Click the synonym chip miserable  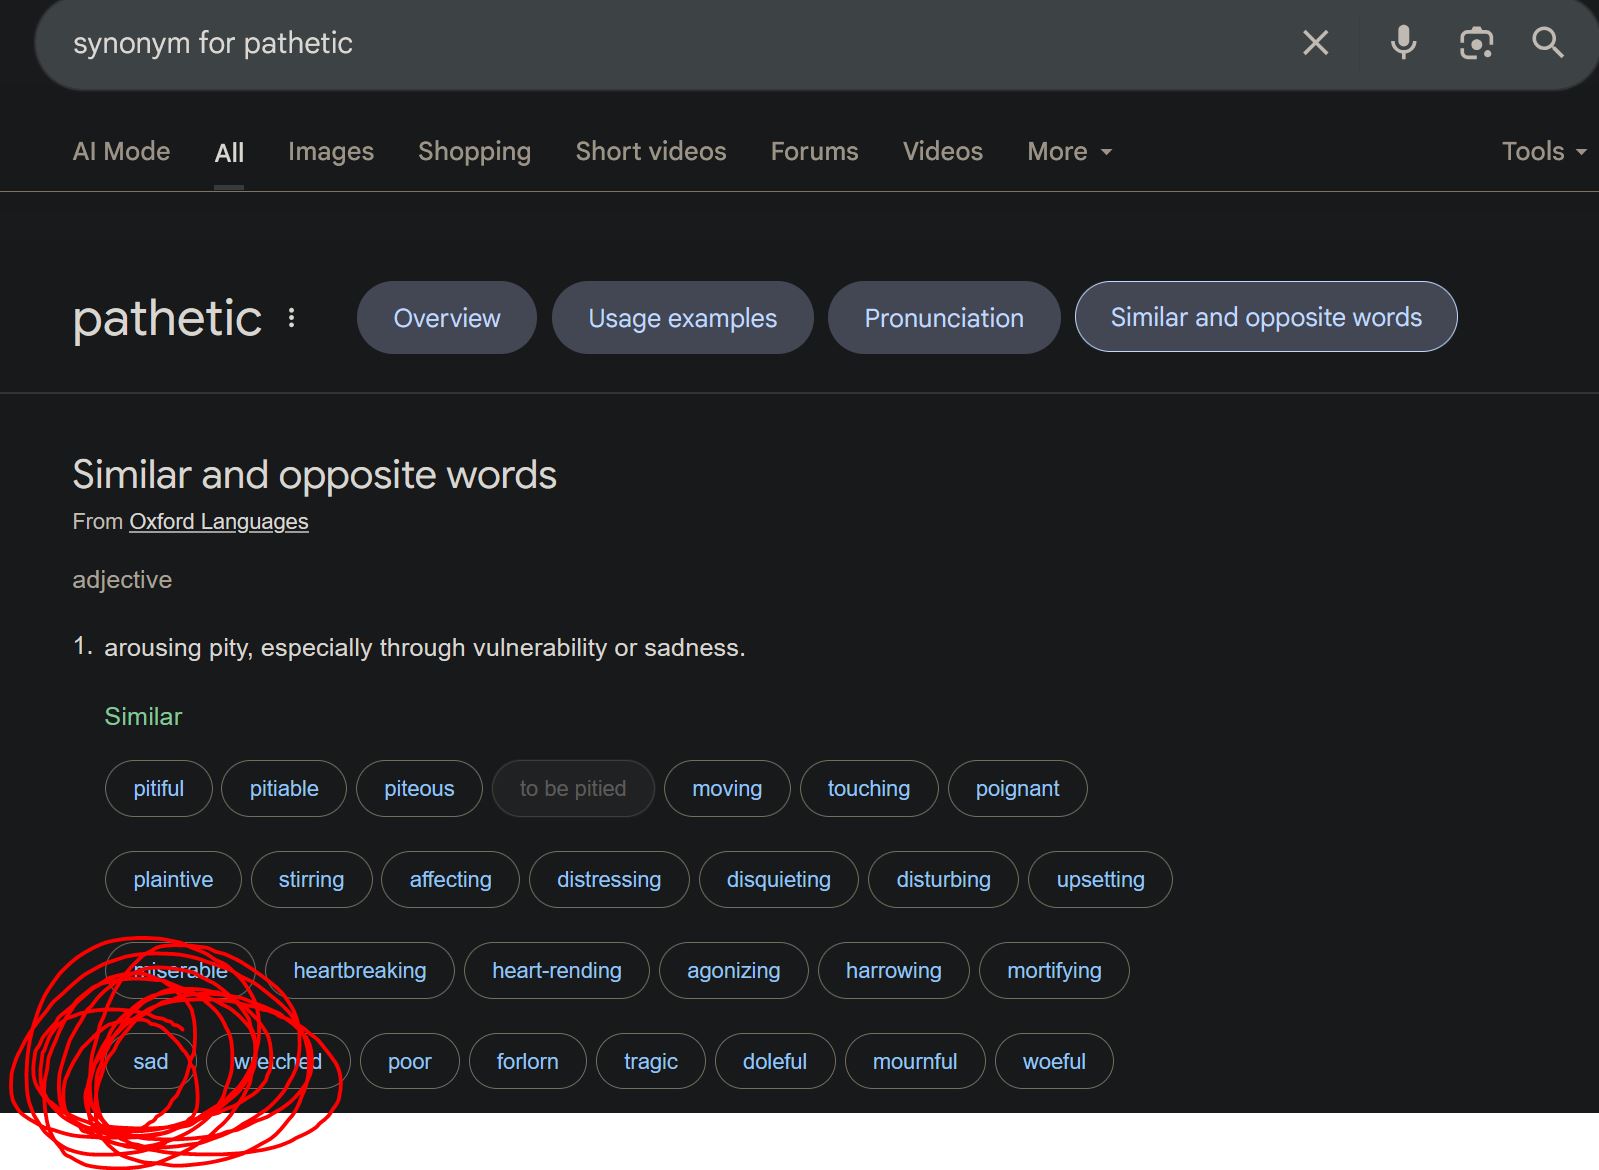[180, 970]
